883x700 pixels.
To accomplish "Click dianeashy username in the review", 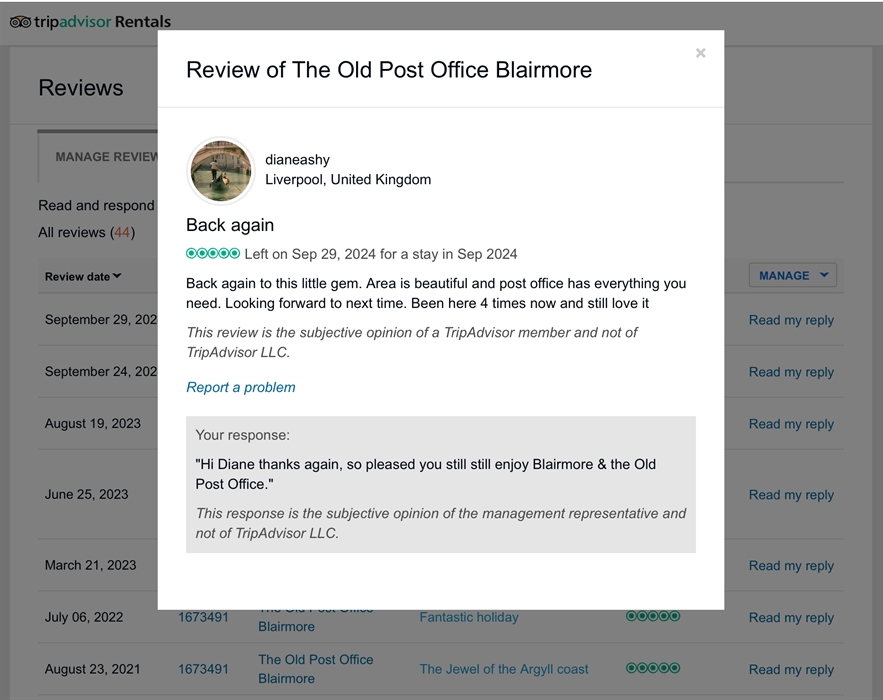I will pyautogui.click(x=297, y=160).
